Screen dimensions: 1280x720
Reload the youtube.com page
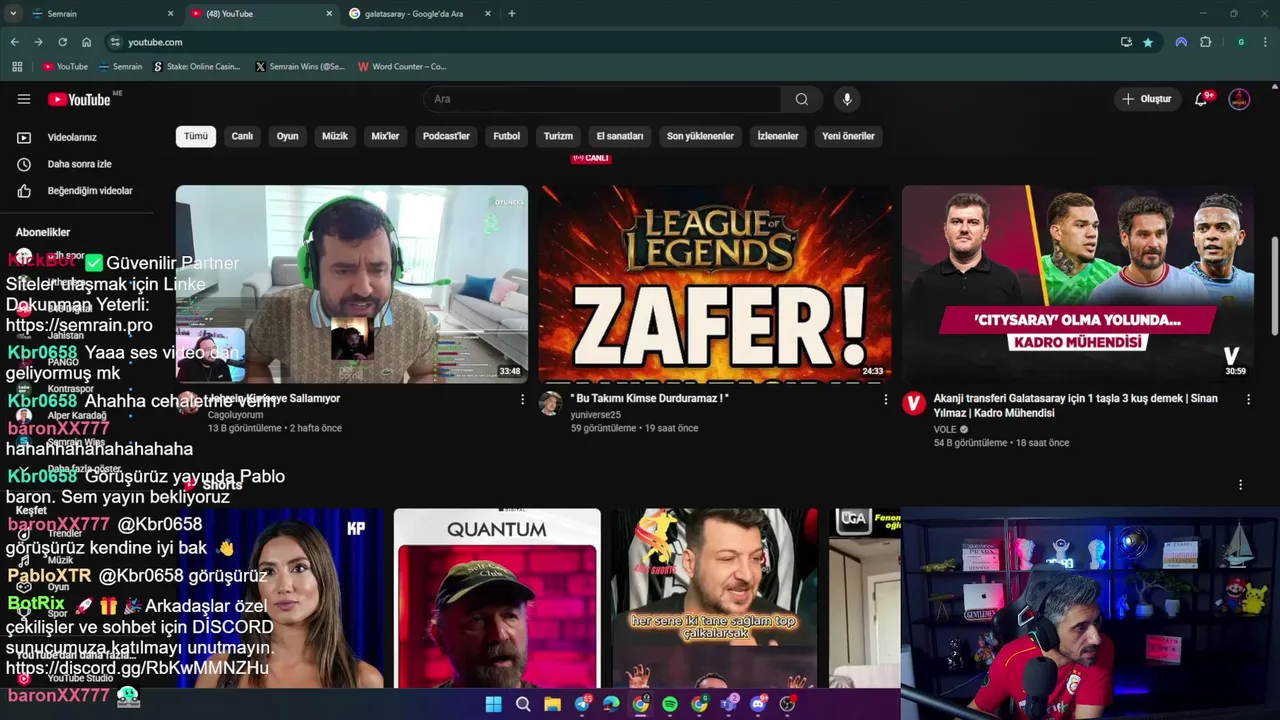coord(62,42)
